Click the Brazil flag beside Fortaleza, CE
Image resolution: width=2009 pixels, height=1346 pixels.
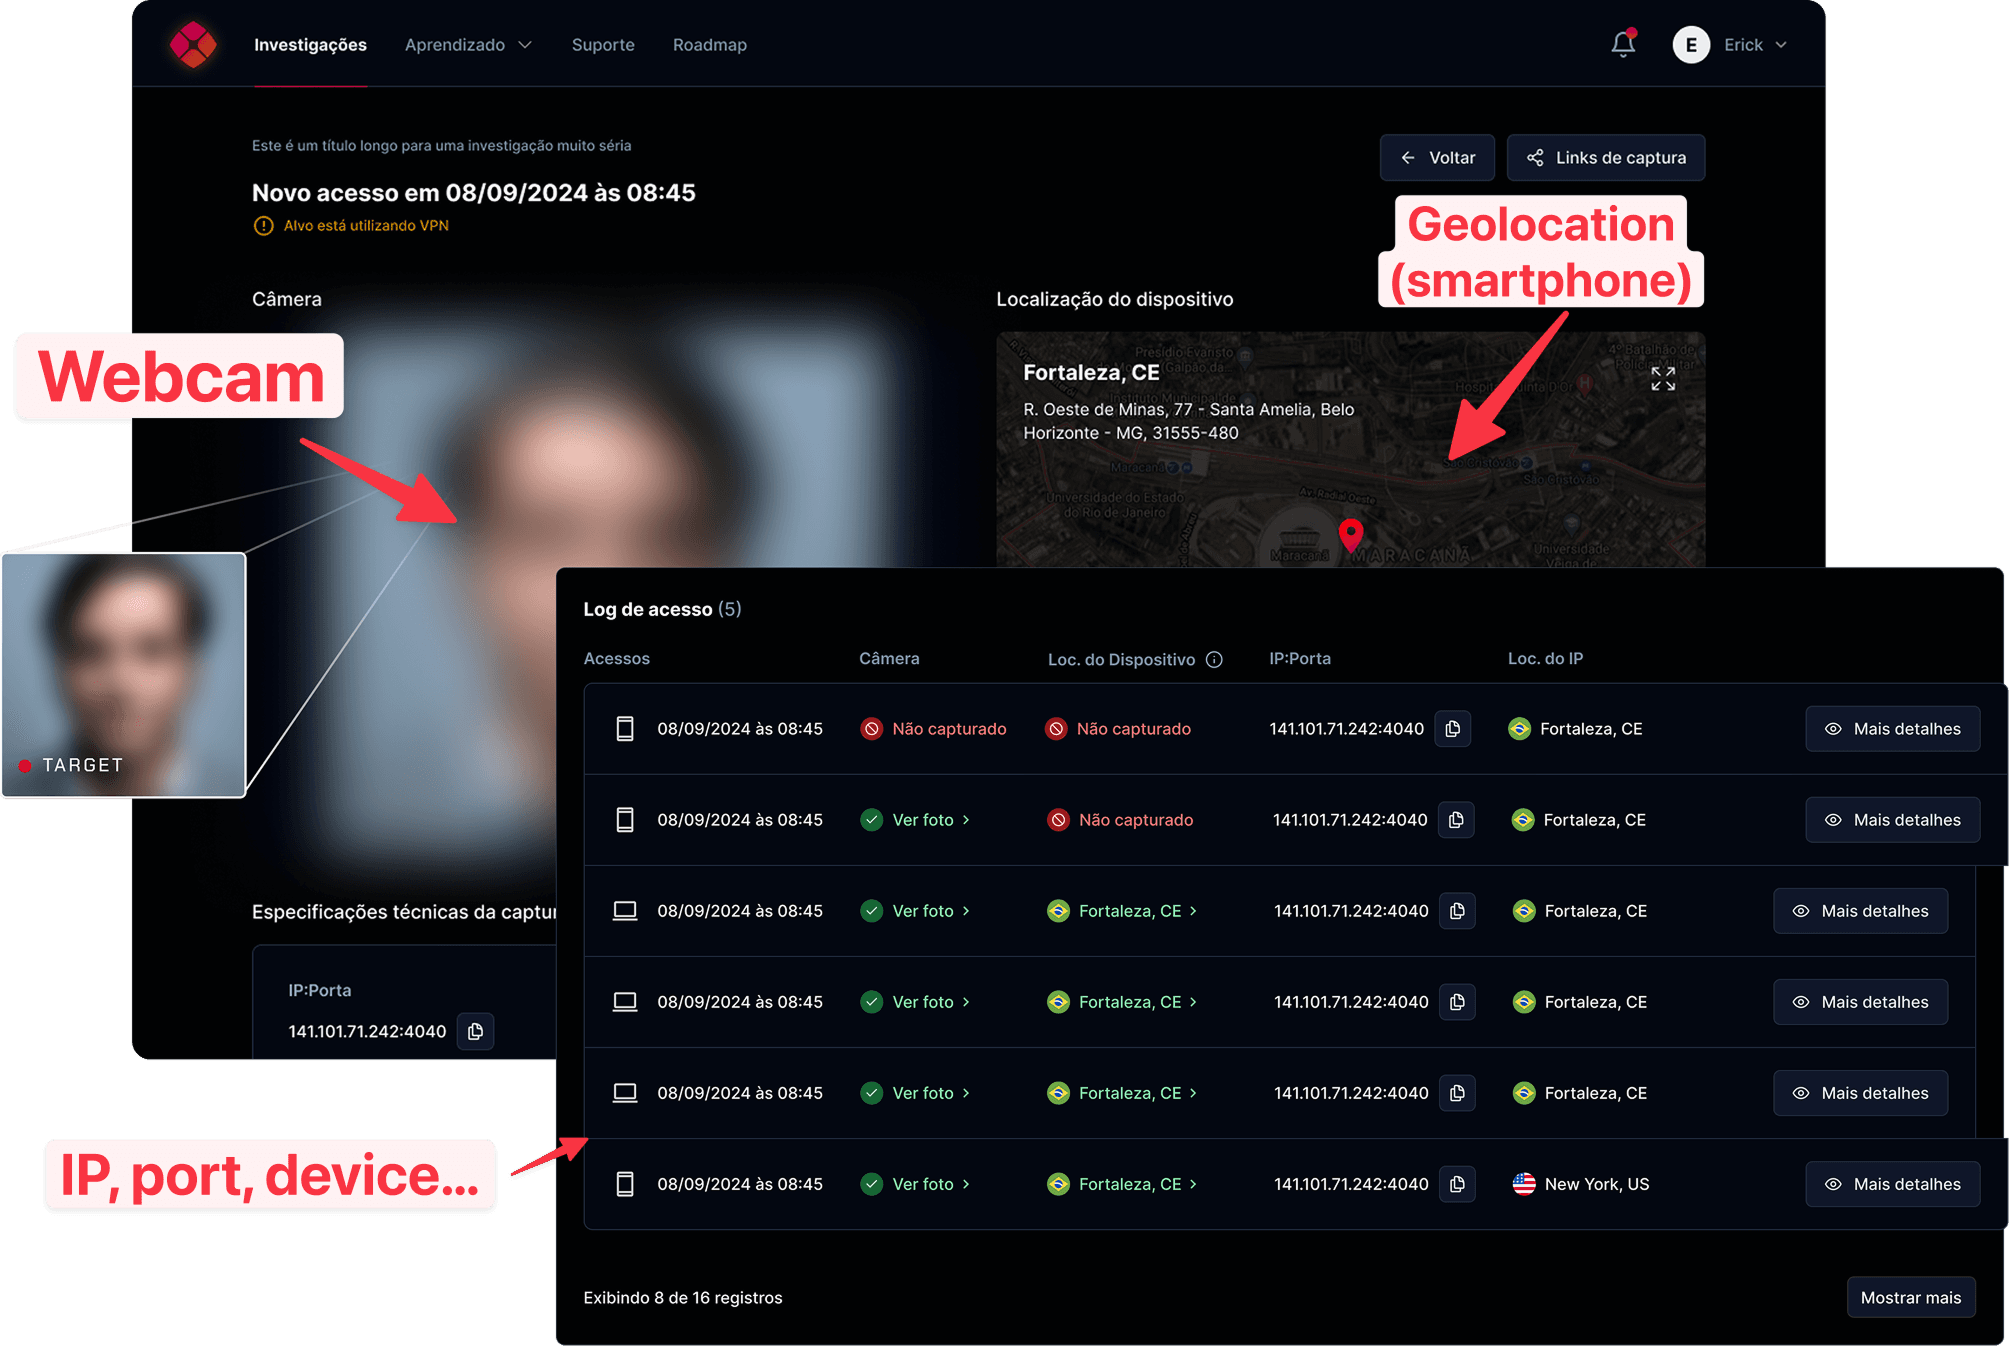[1522, 728]
